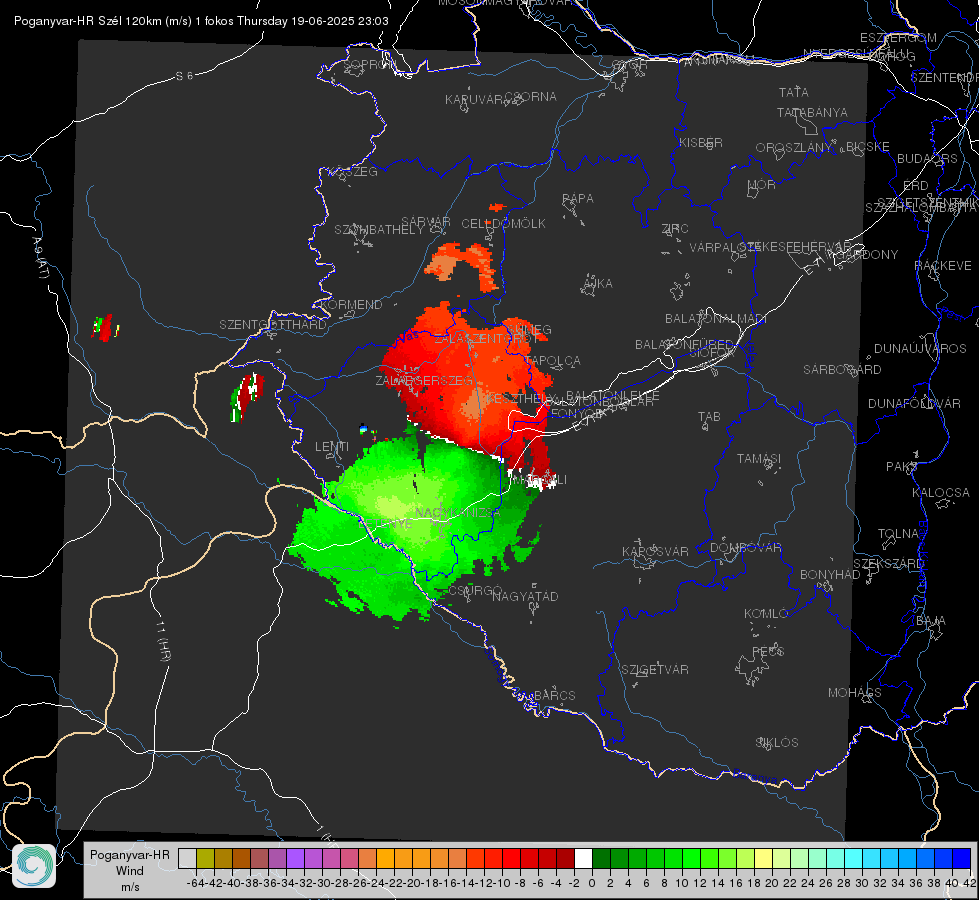The height and width of the screenshot is (900, 979).
Task: Click the KALOCSA label
Action: tap(941, 493)
